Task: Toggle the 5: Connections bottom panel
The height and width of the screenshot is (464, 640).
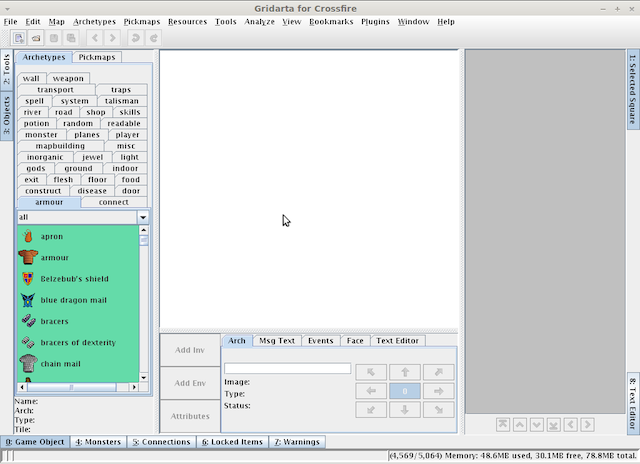Action: tap(162, 442)
